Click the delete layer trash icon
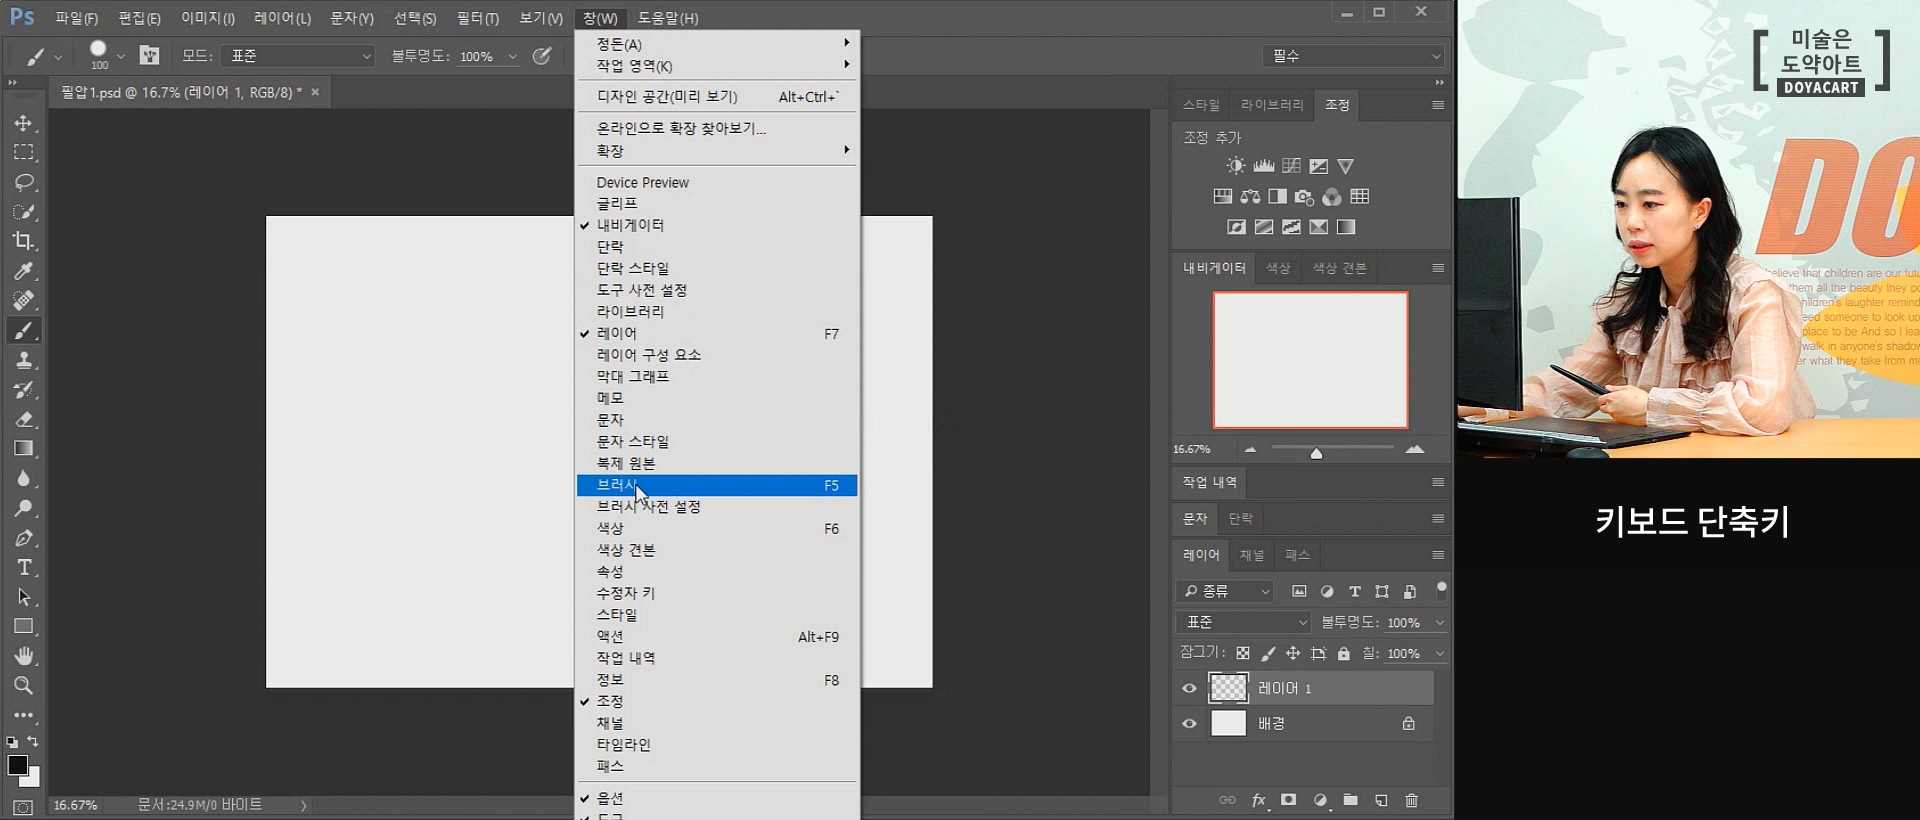This screenshot has width=1920, height=820. coord(1411,800)
